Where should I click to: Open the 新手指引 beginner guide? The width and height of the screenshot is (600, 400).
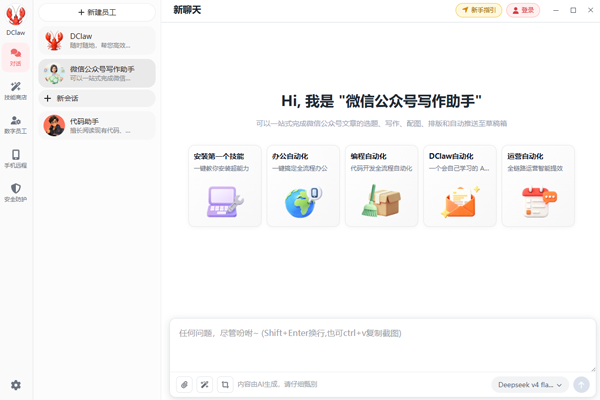(x=478, y=10)
